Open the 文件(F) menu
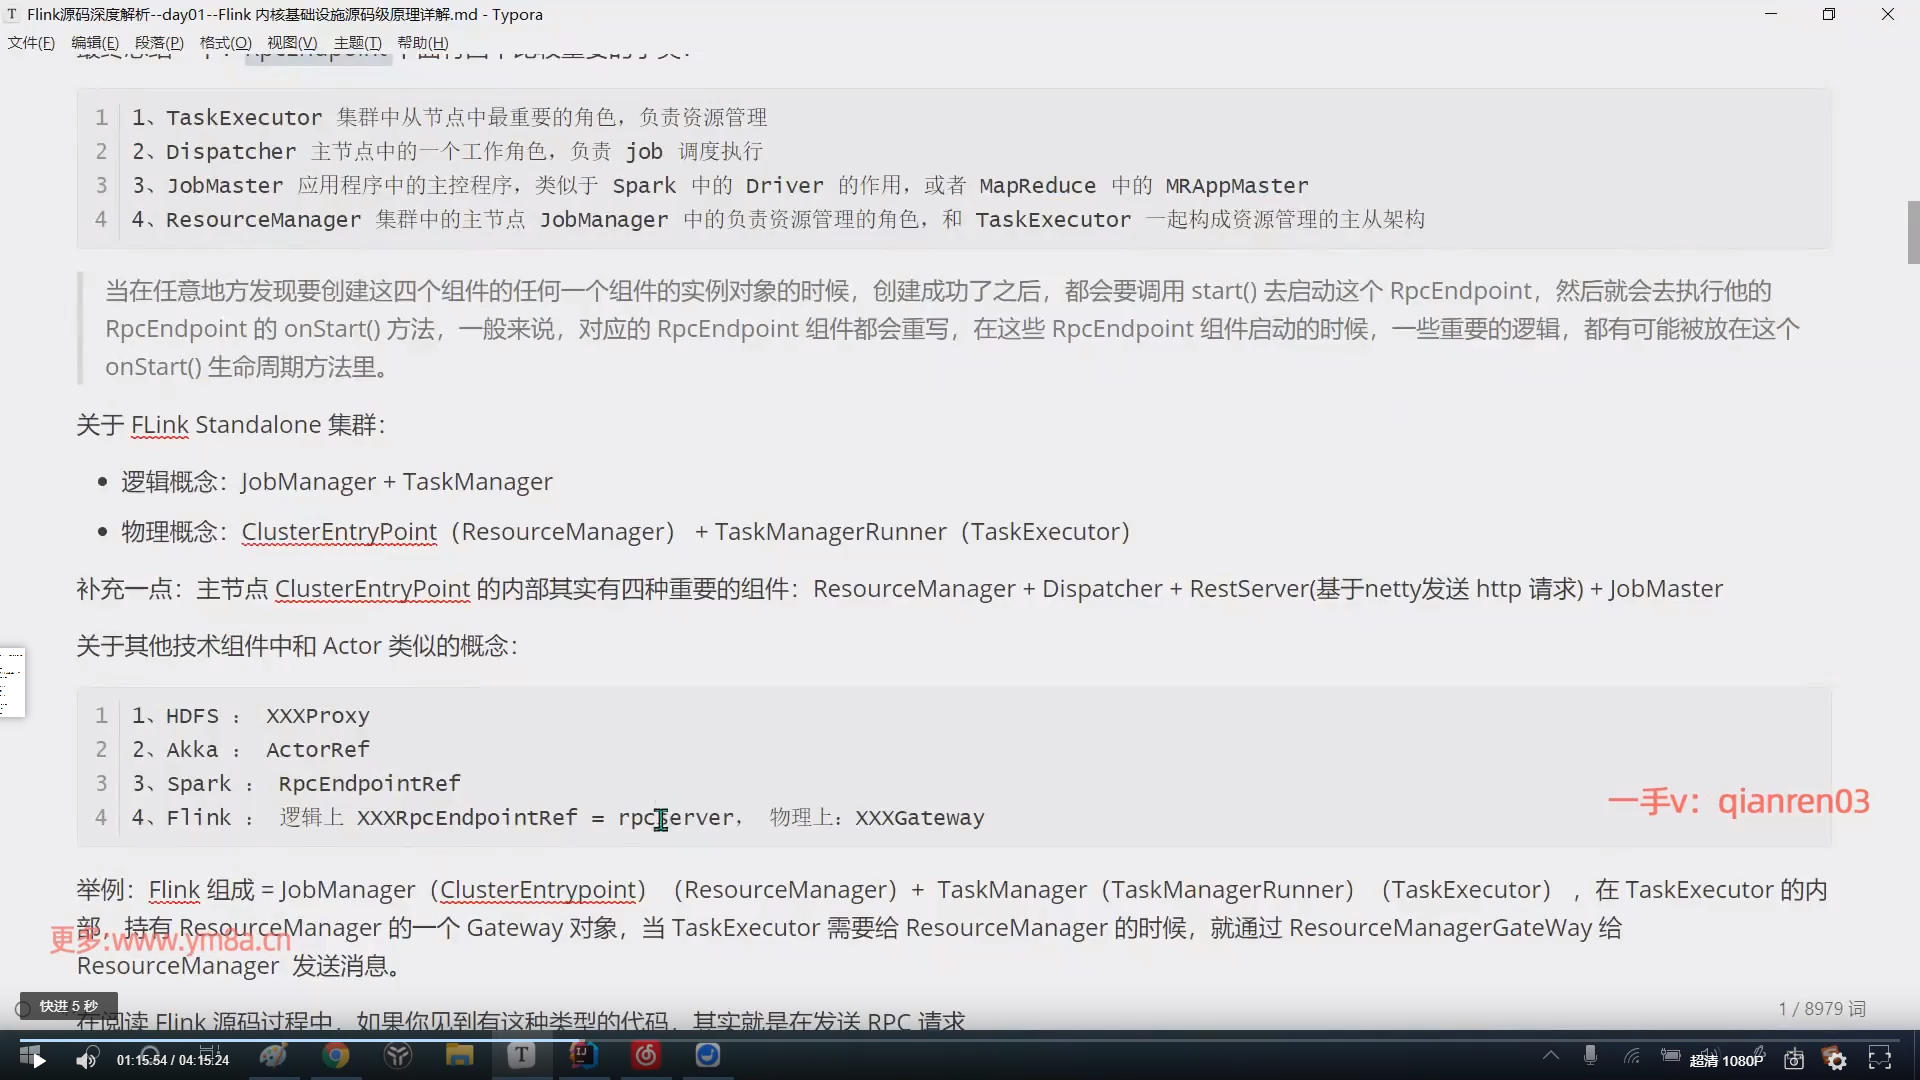 [x=31, y=43]
